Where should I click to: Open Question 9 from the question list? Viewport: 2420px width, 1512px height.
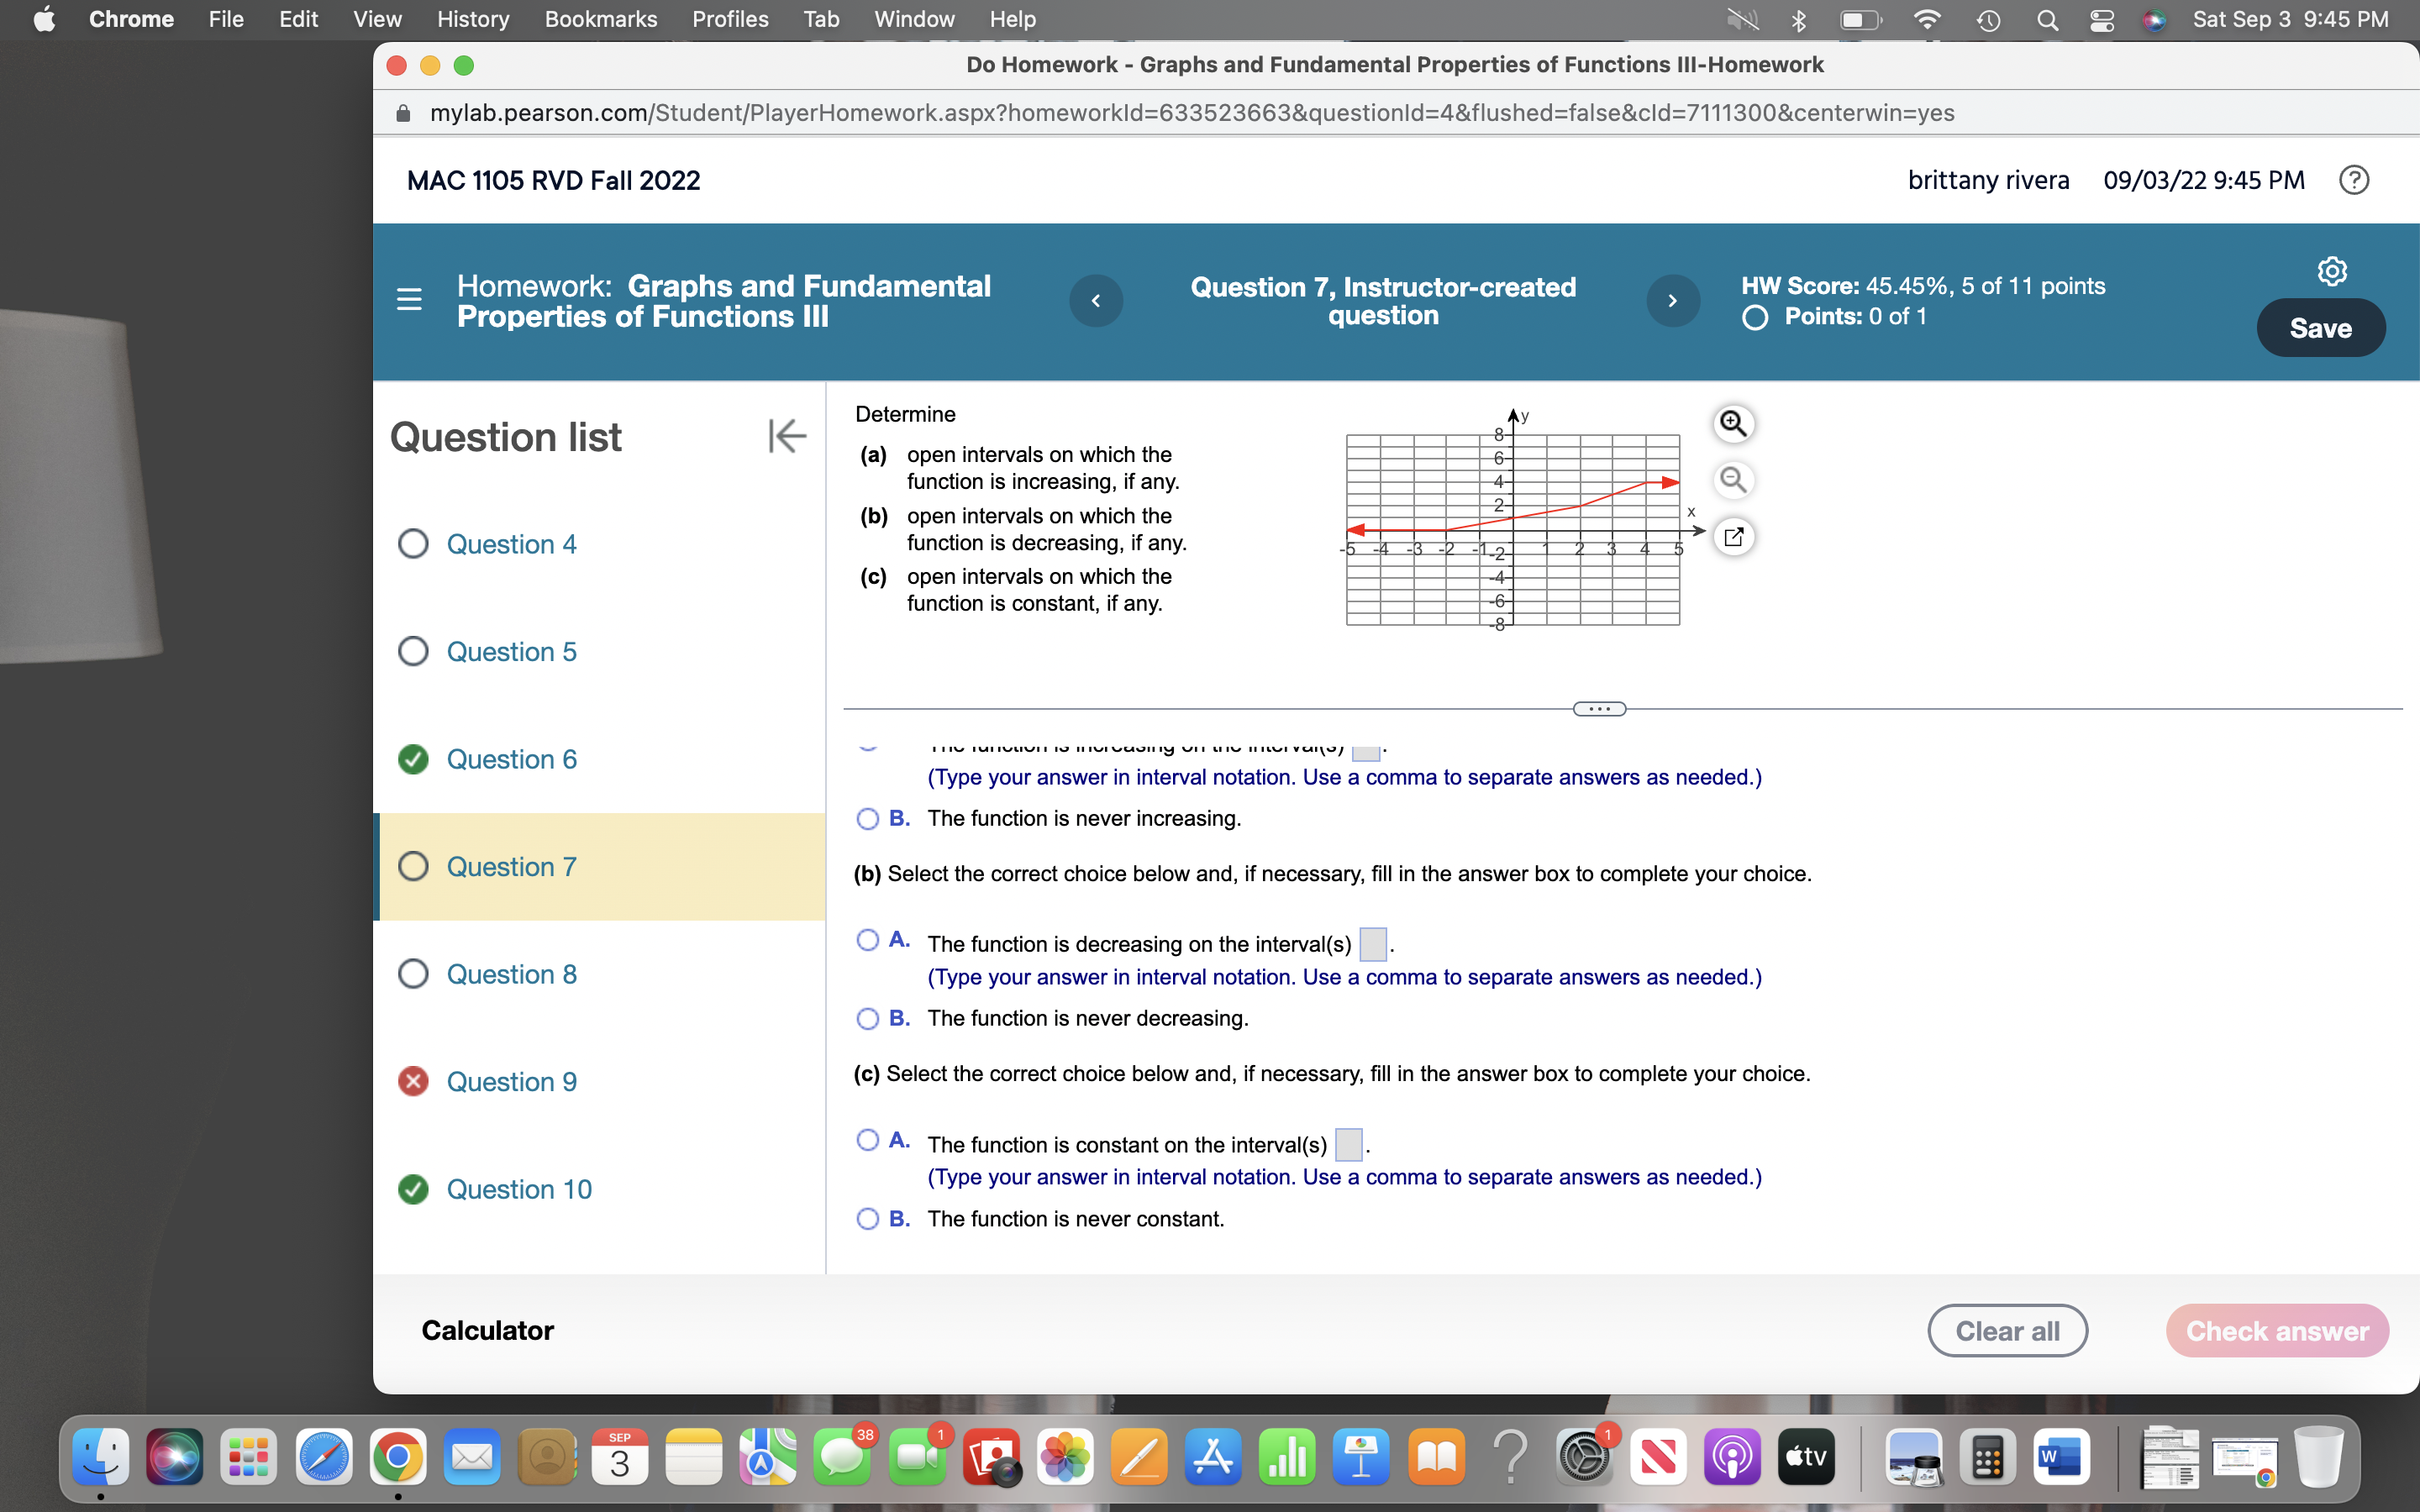point(511,1082)
